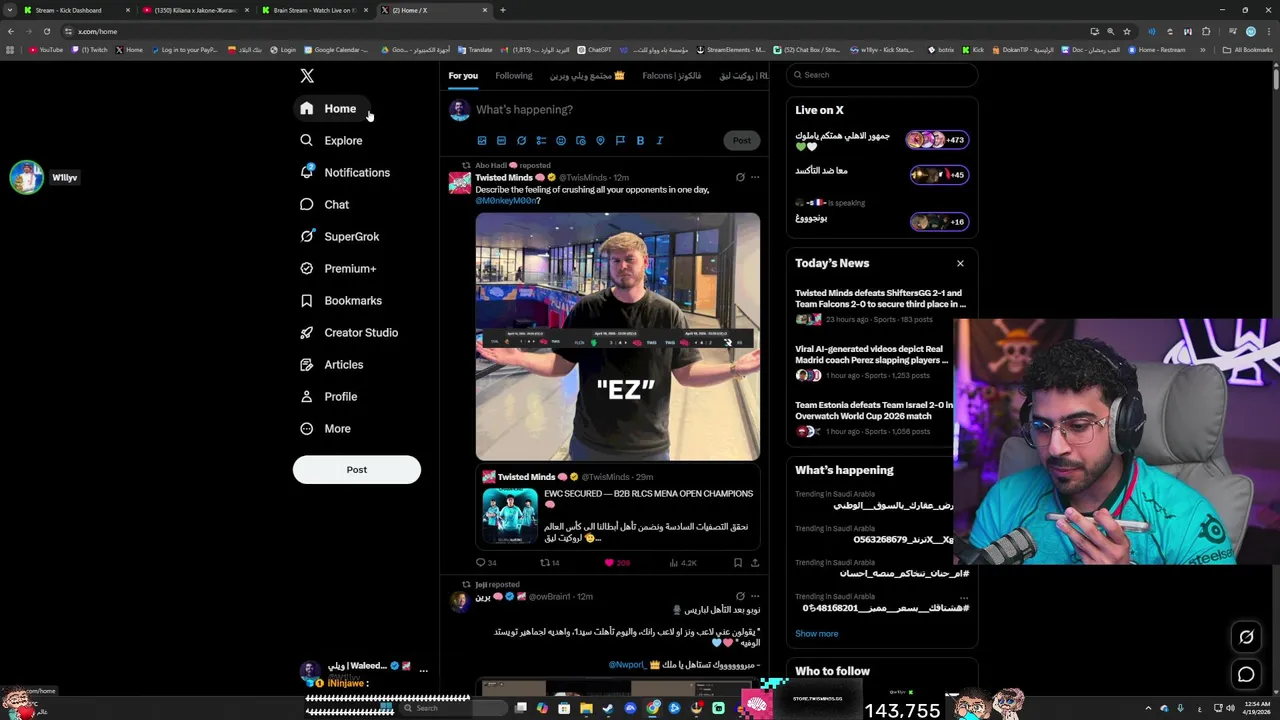Add a poll with the poll icon

(x=541, y=141)
